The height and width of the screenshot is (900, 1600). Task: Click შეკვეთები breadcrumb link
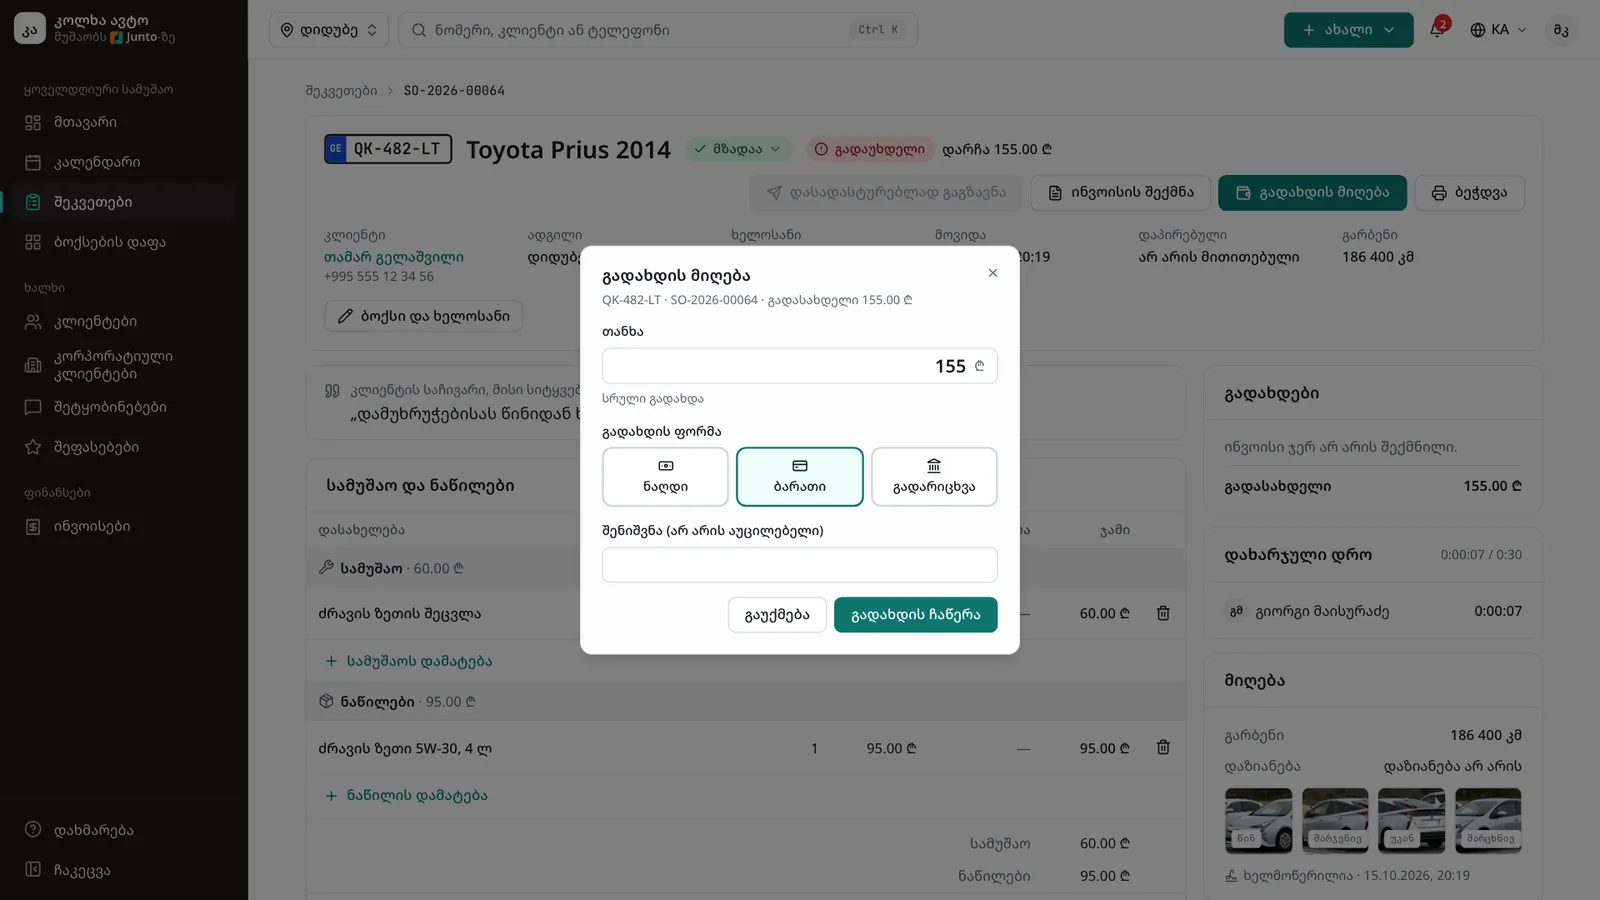tap(341, 91)
